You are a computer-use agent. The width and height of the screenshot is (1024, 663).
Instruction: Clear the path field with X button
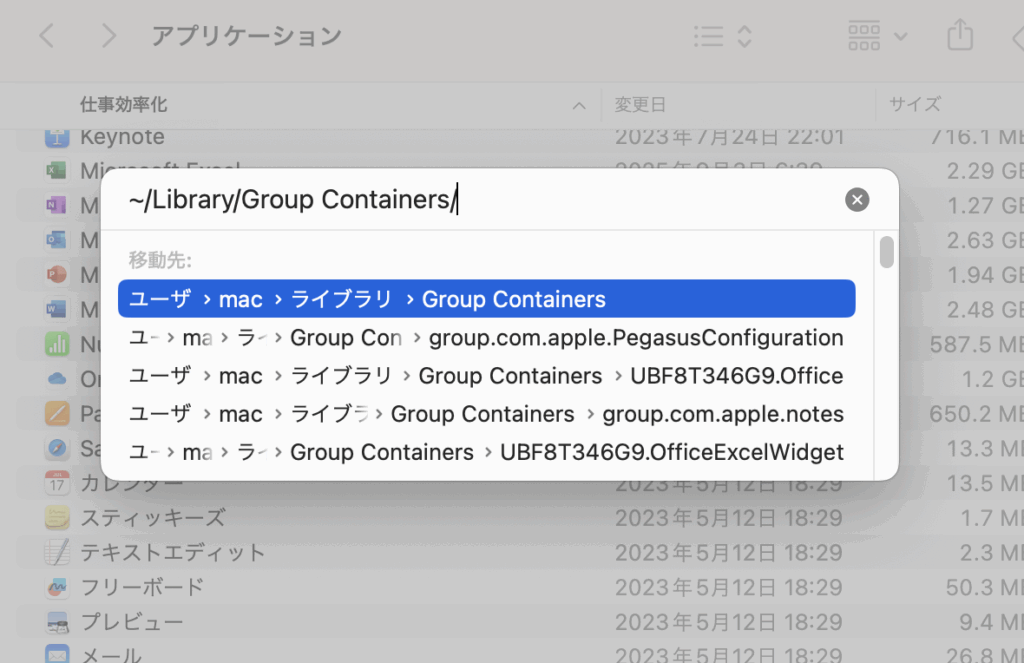pyautogui.click(x=857, y=200)
